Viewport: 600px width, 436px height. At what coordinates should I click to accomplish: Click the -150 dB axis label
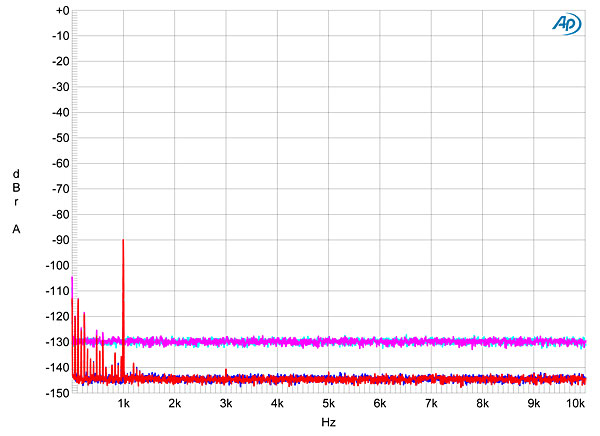coord(57,393)
